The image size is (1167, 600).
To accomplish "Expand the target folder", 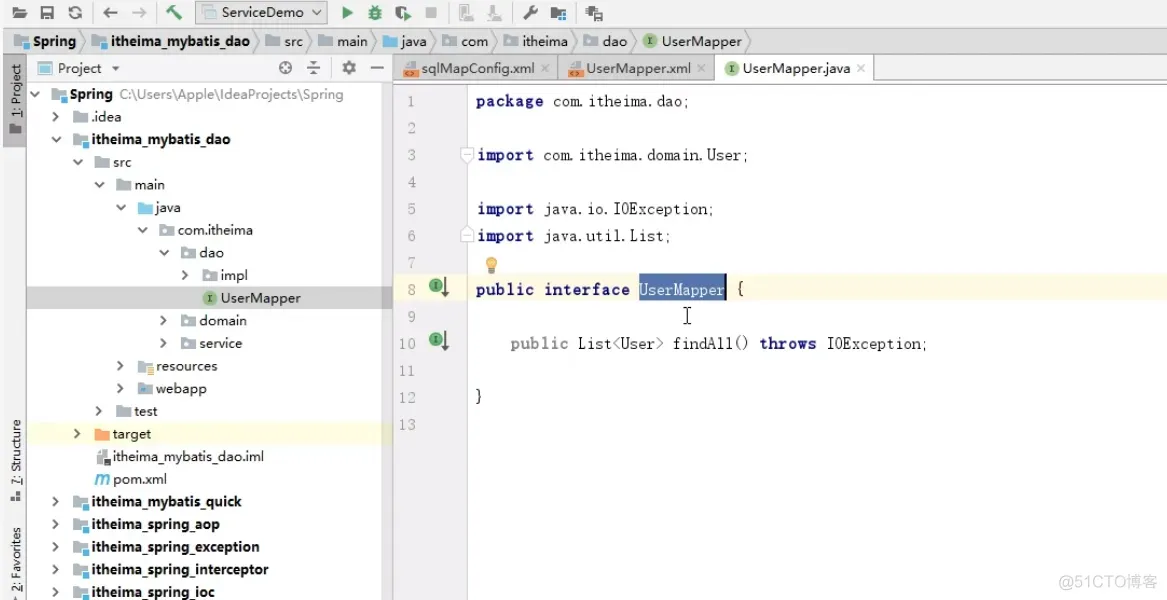I will [77, 434].
